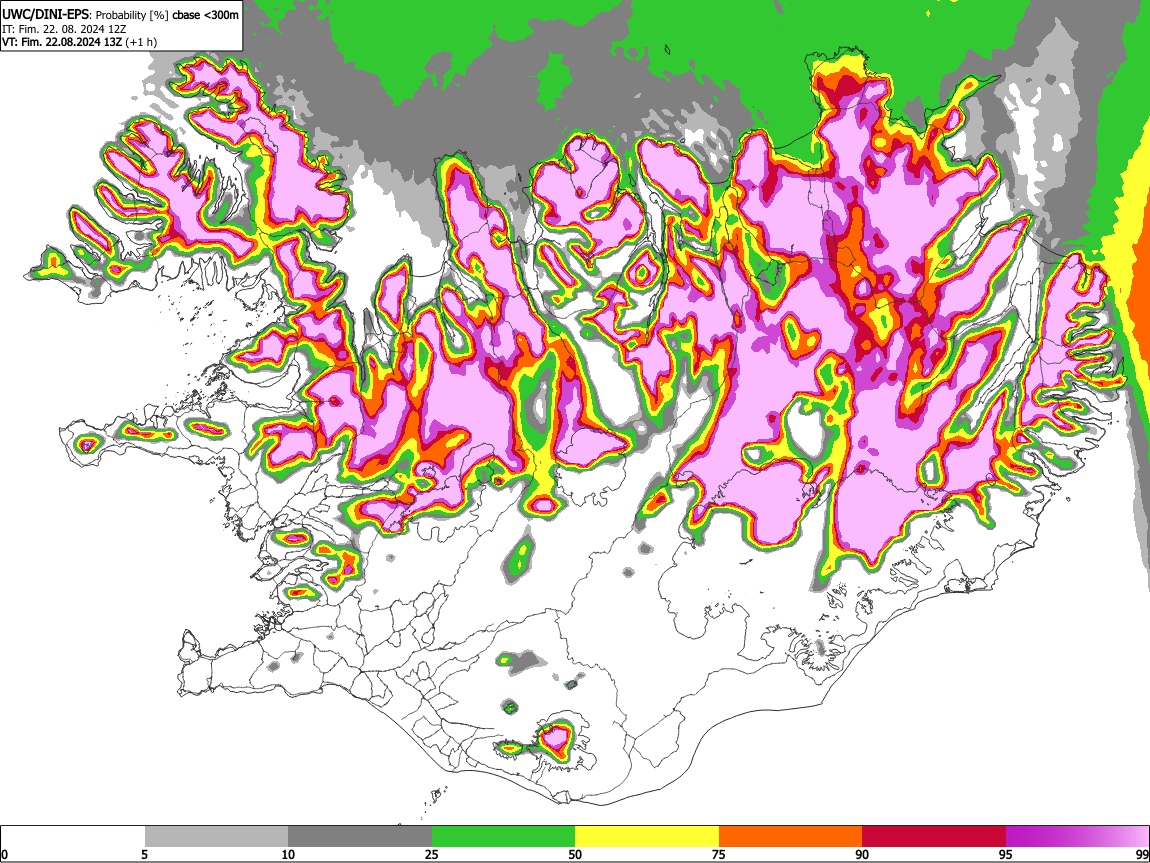Click the green 25-50 legend segment
This screenshot has height=863, width=1150.
pos(503,836)
